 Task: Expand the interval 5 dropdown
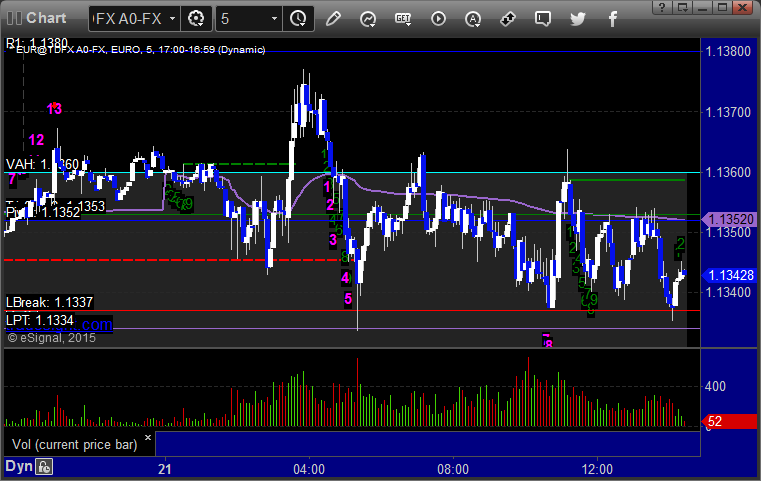pyautogui.click(x=274, y=19)
